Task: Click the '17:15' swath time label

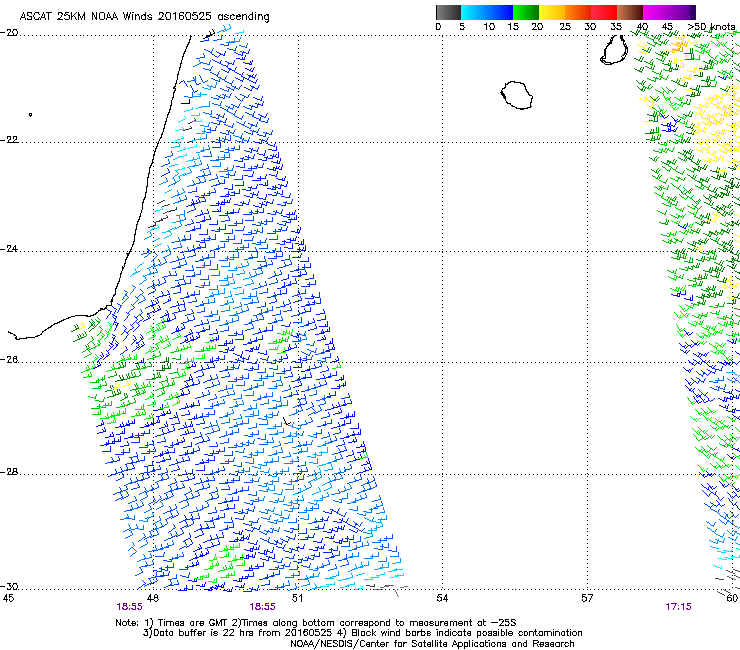Action: point(678,607)
